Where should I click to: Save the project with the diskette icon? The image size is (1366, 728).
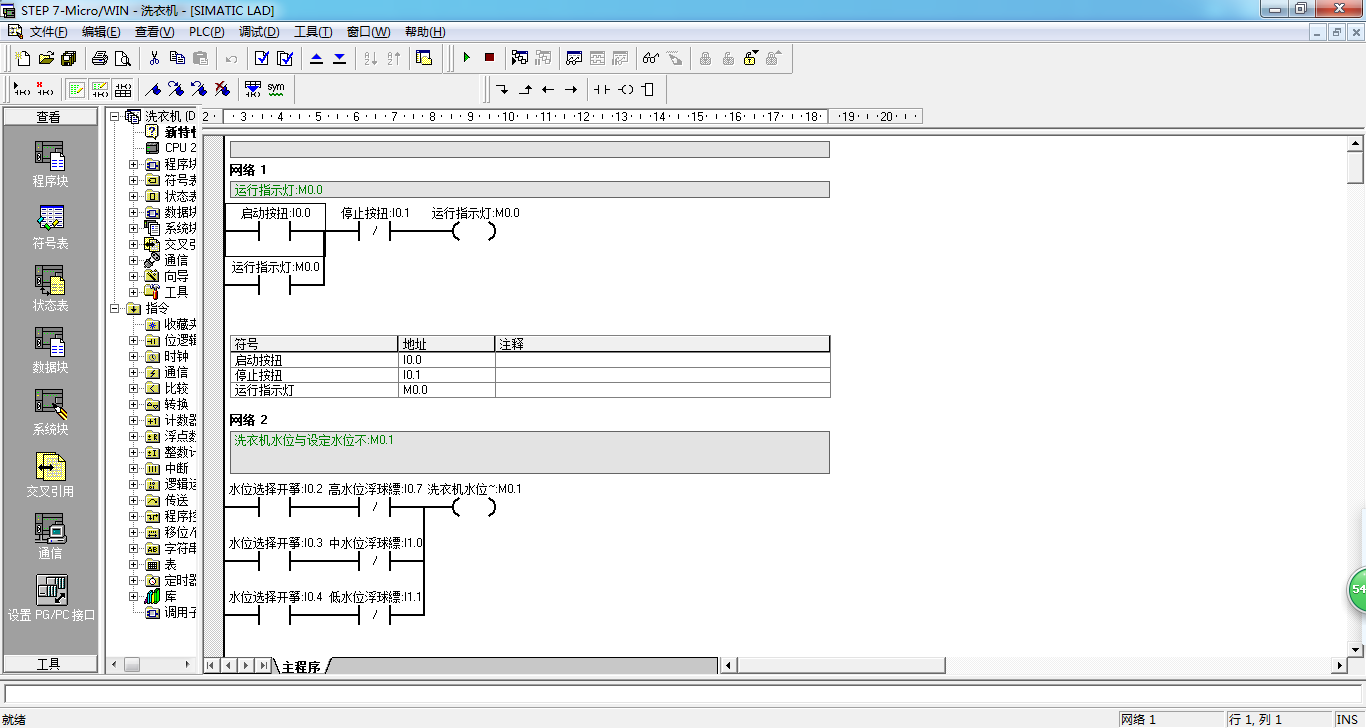68,58
